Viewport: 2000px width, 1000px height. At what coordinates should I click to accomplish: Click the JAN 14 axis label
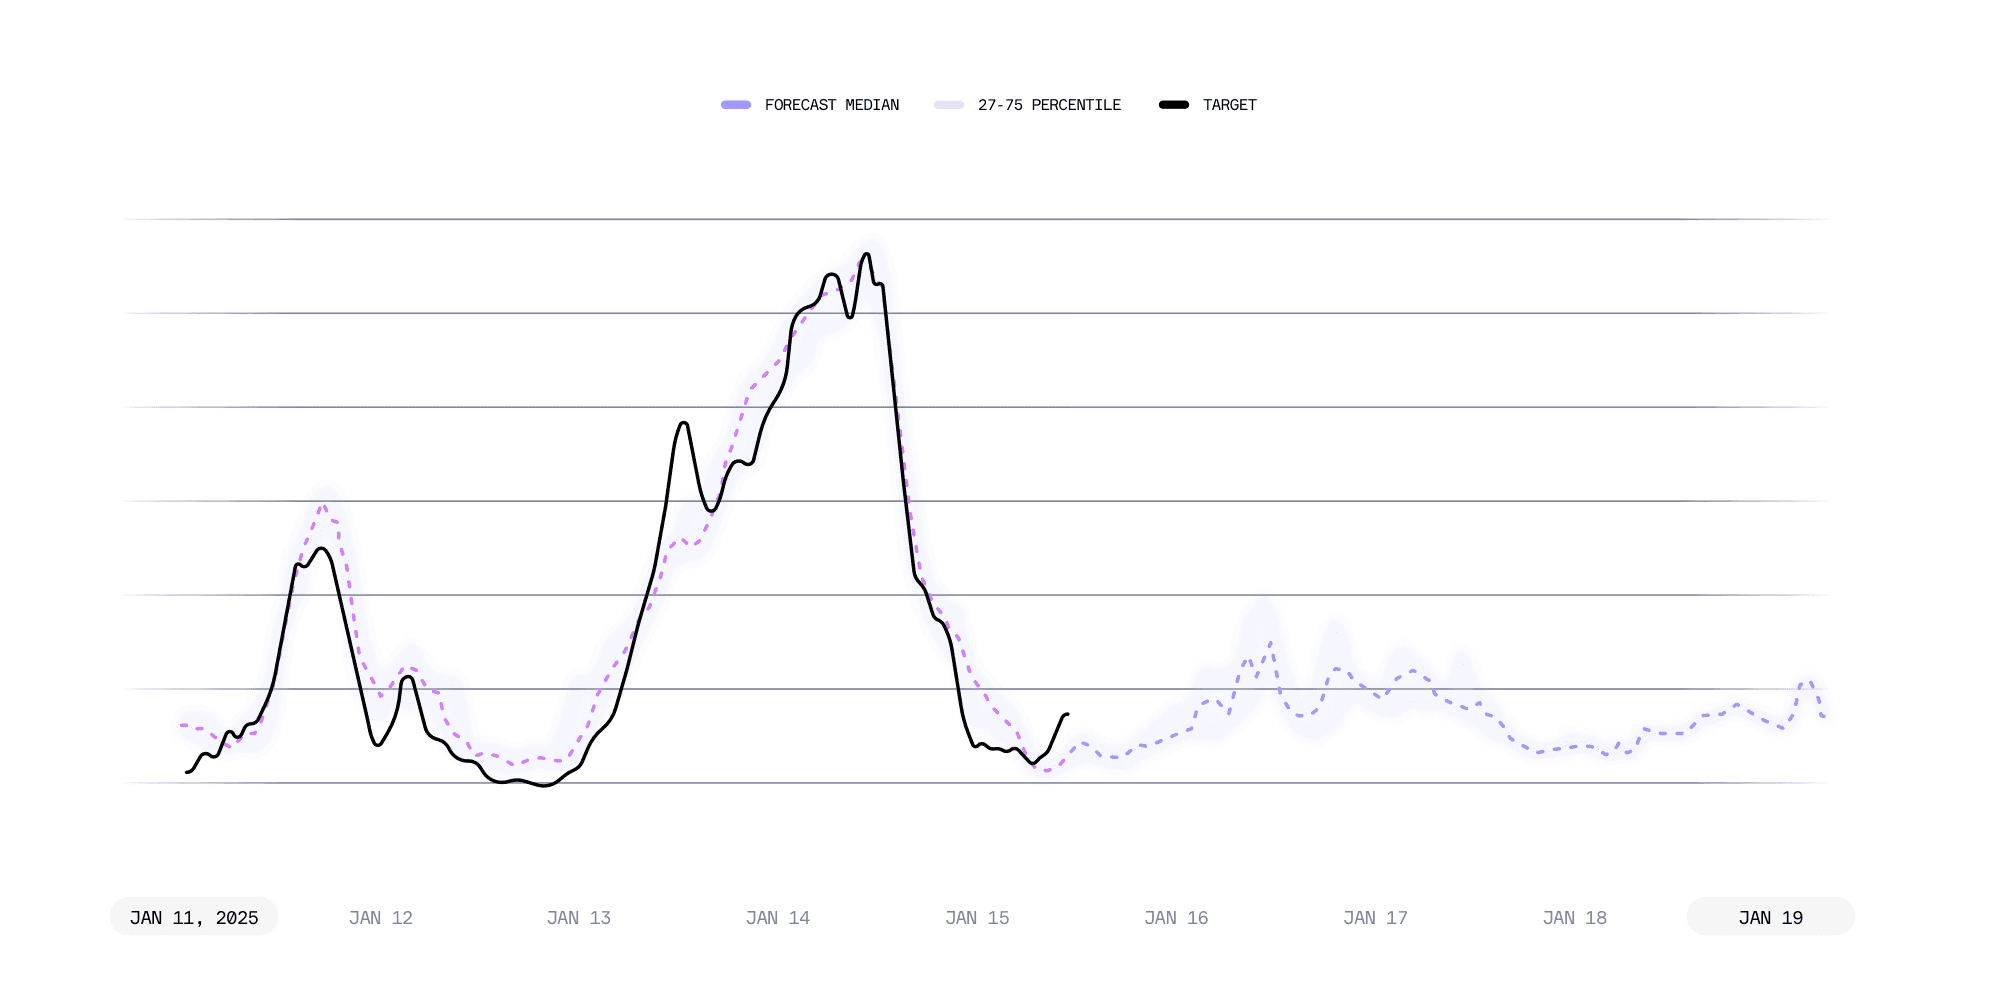[x=778, y=918]
